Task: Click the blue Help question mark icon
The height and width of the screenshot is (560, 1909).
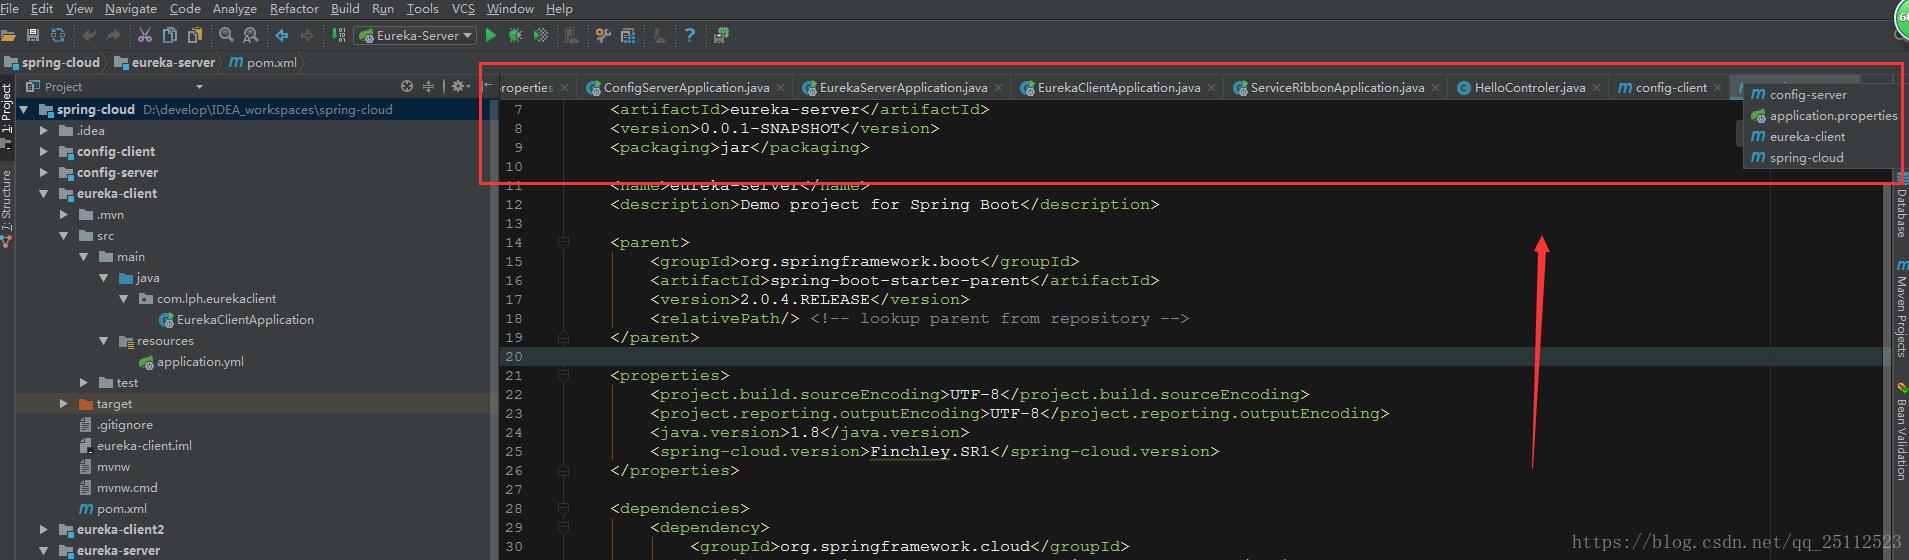Action: pyautogui.click(x=689, y=35)
